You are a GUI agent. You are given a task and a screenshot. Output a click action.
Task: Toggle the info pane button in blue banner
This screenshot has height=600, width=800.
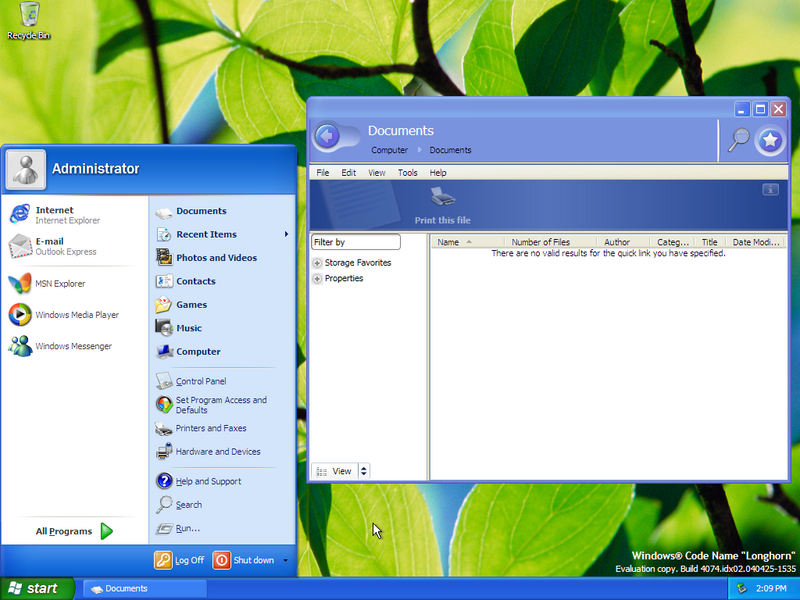[770, 190]
